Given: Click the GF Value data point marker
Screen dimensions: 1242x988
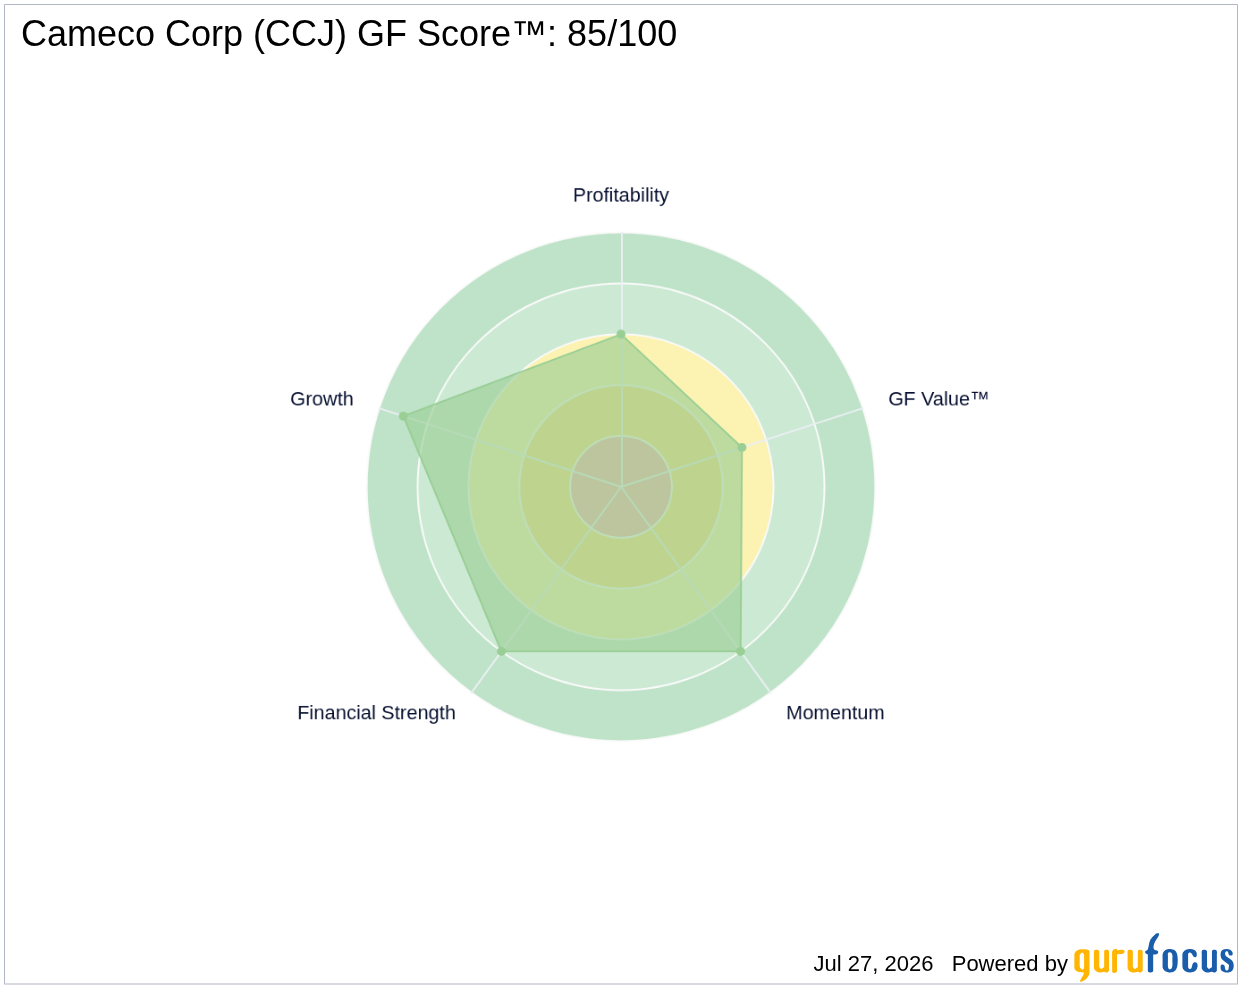Looking at the screenshot, I should click(x=742, y=447).
